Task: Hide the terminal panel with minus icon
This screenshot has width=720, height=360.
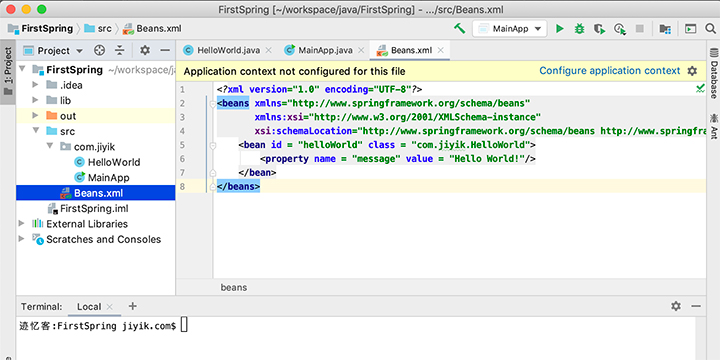Action: coord(696,306)
